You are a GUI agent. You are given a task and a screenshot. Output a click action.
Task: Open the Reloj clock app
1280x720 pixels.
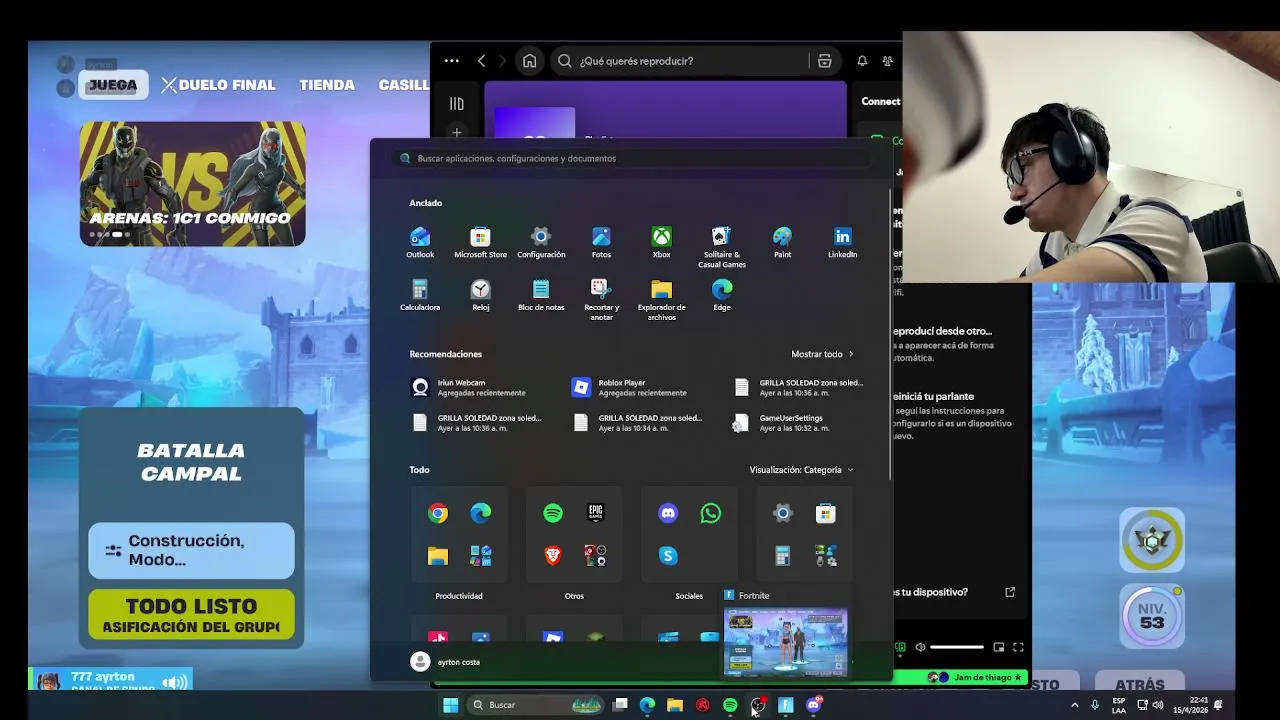[x=481, y=295]
